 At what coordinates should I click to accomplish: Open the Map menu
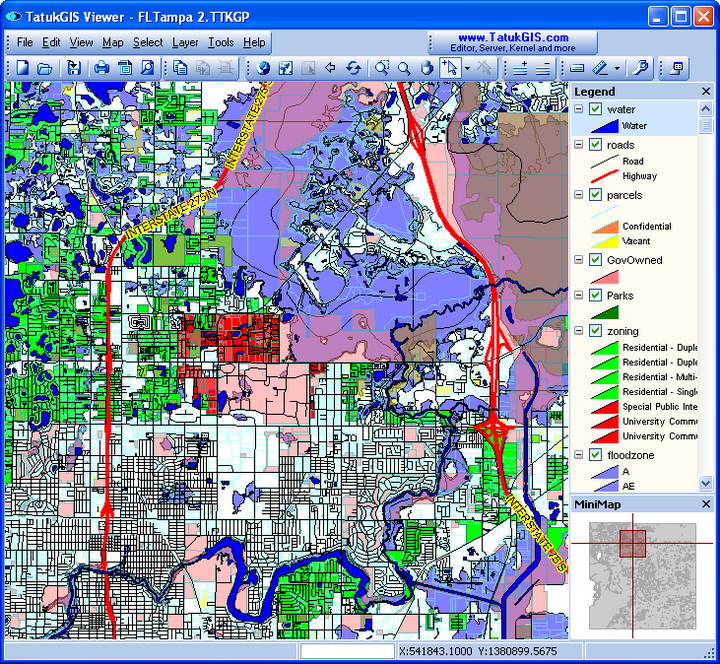112,42
